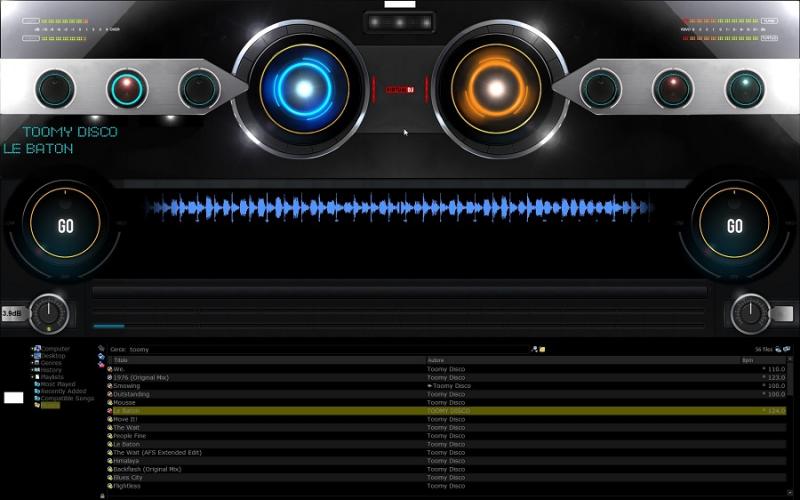The image size is (800, 500).
Task: Click the right deck gain knob
Action: [x=750, y=313]
